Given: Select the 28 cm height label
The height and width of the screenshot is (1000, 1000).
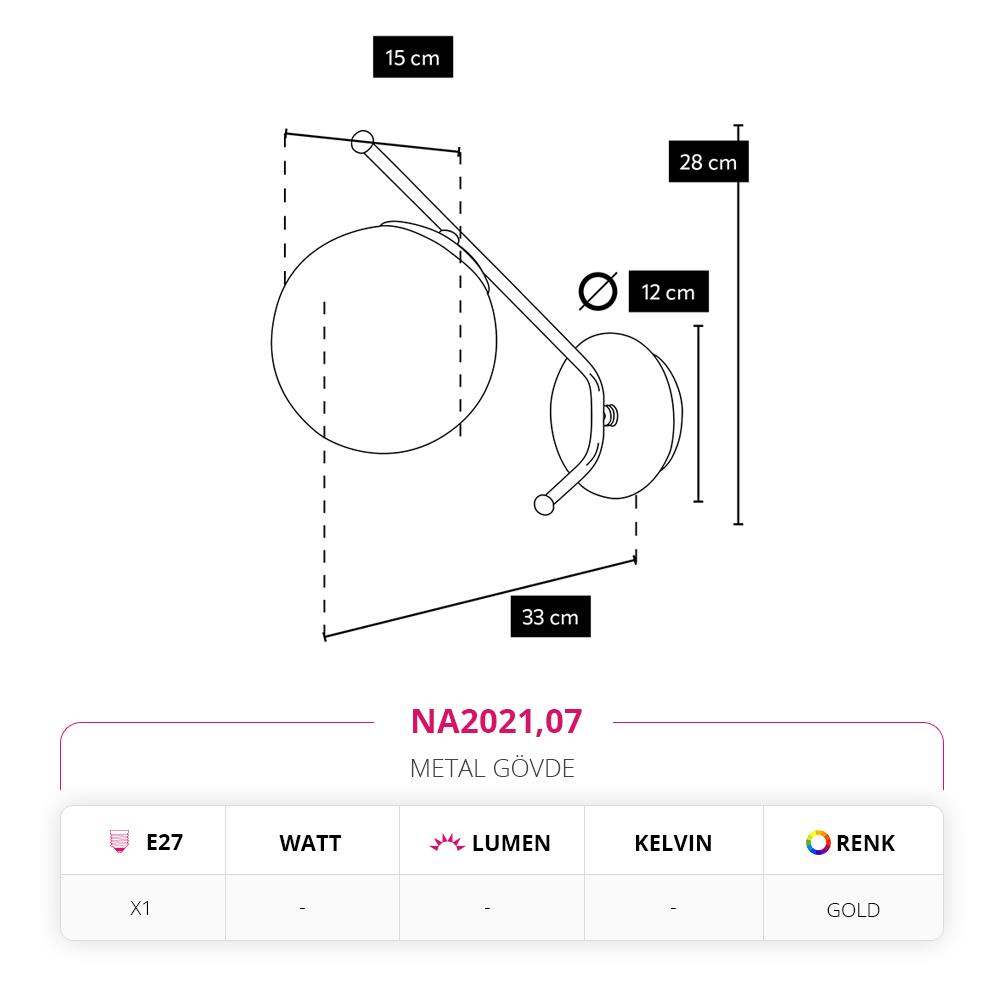Looking at the screenshot, I should click(x=708, y=162).
